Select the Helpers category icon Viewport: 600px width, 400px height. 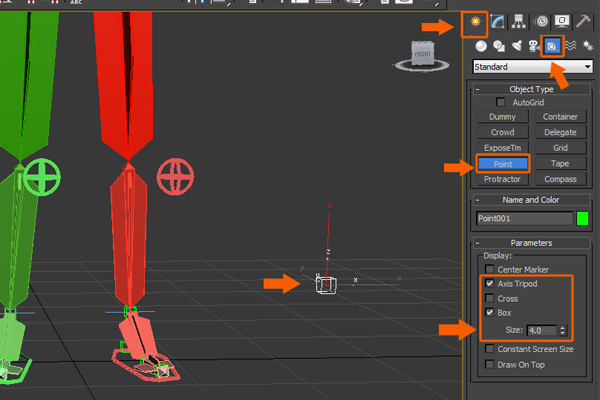pos(552,46)
